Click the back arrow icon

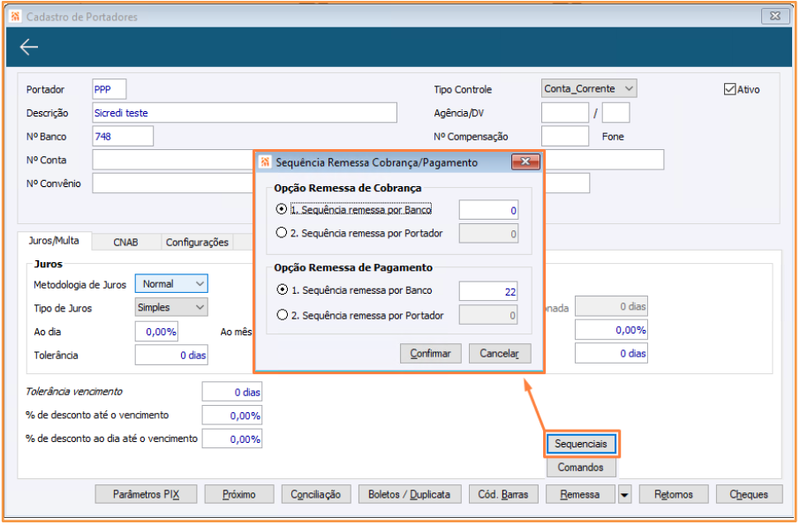click(29, 47)
